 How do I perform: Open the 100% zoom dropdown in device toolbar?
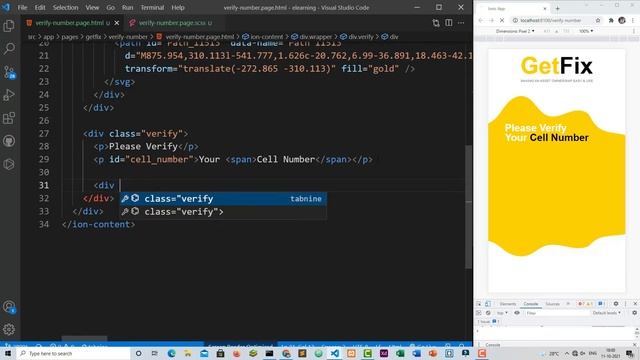coord(586,31)
